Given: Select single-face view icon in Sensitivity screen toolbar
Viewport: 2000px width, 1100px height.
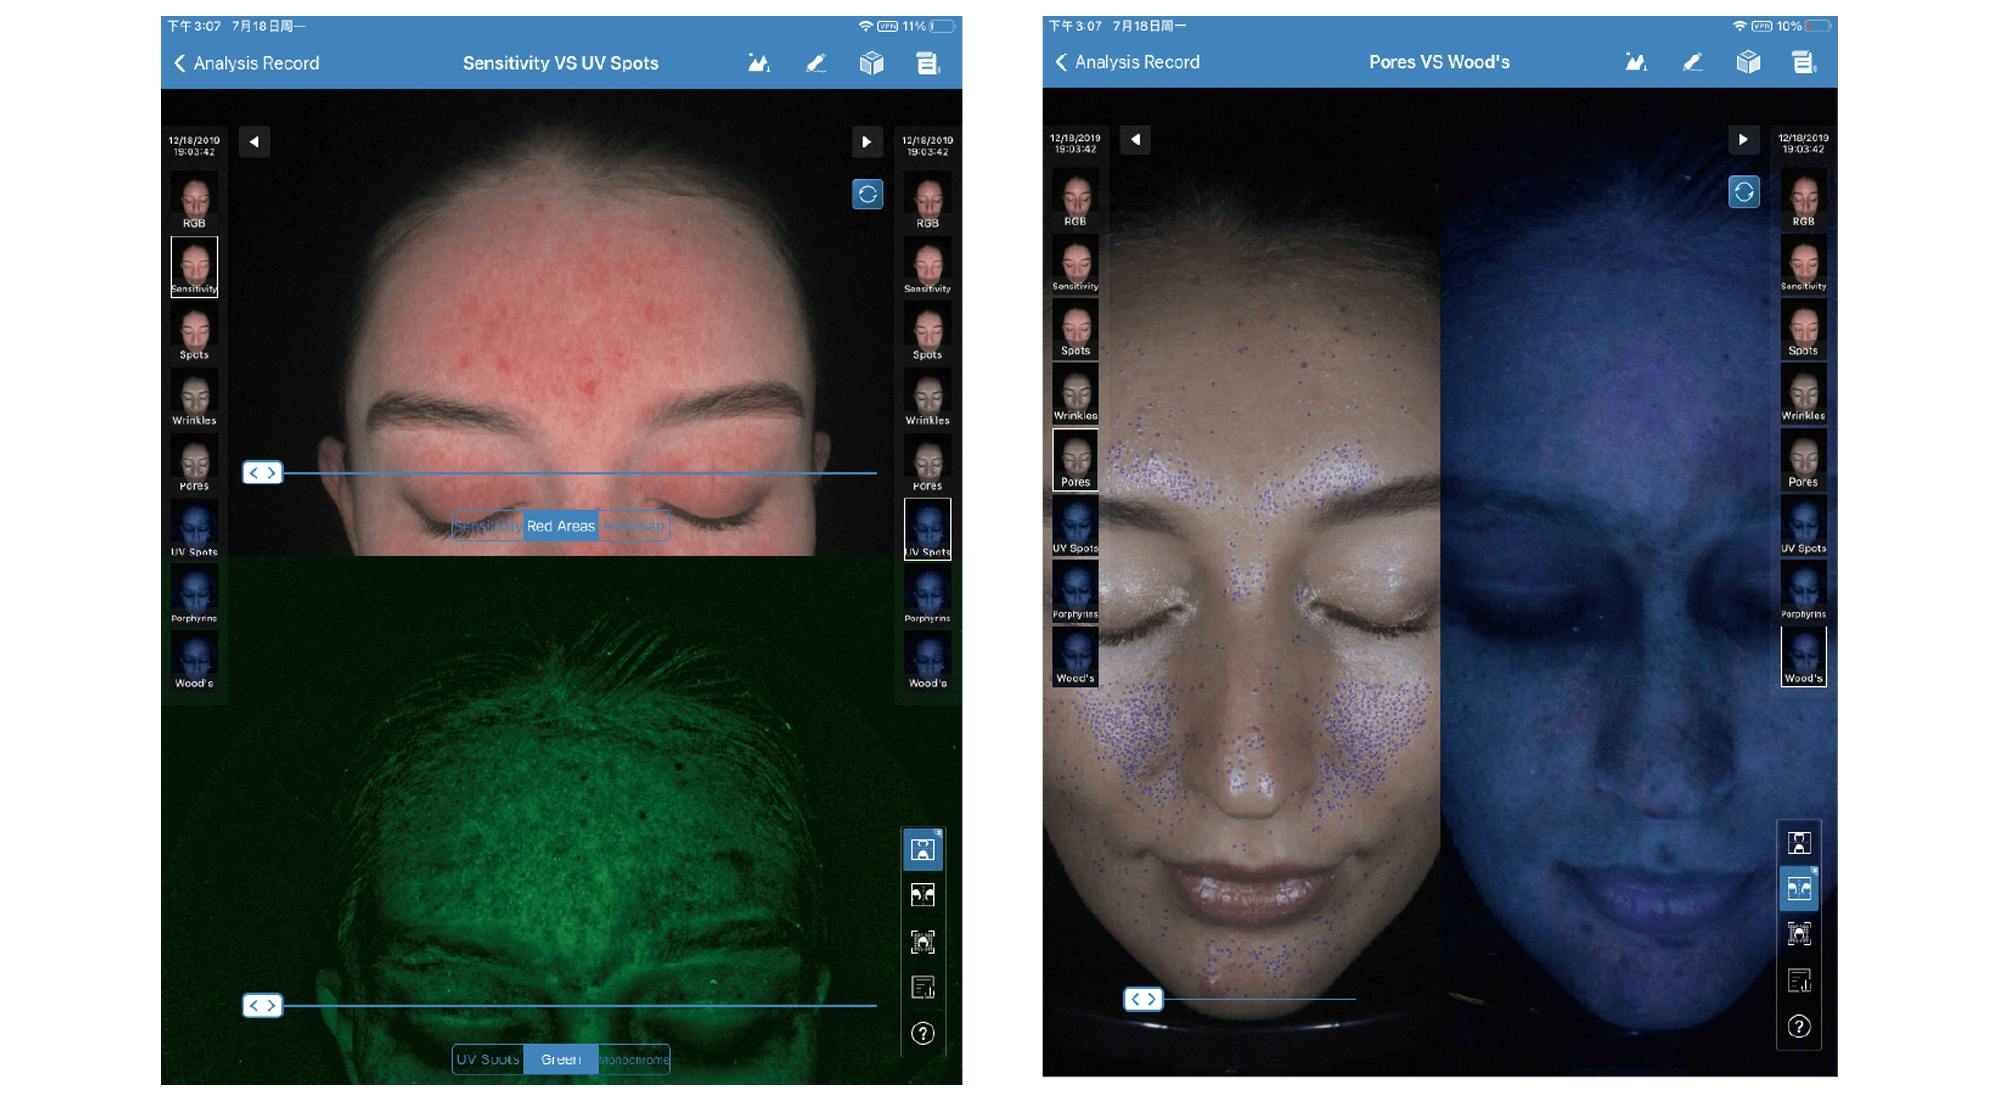Looking at the screenshot, I should pyautogui.click(x=923, y=849).
